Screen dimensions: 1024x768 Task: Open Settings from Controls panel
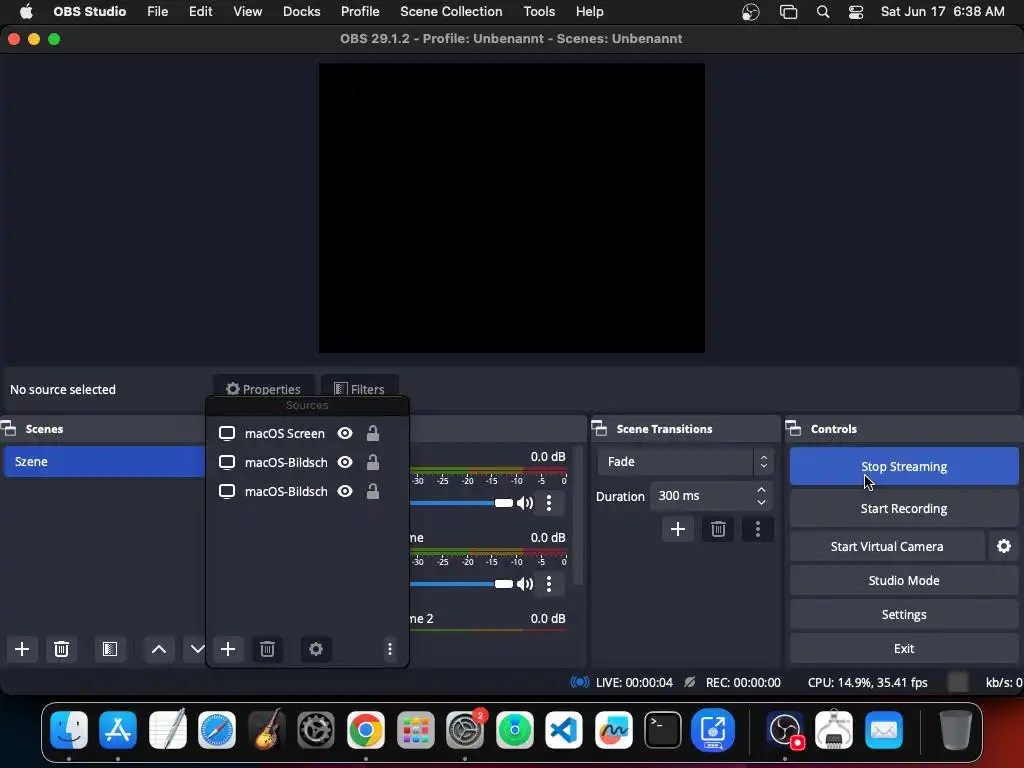click(x=904, y=615)
